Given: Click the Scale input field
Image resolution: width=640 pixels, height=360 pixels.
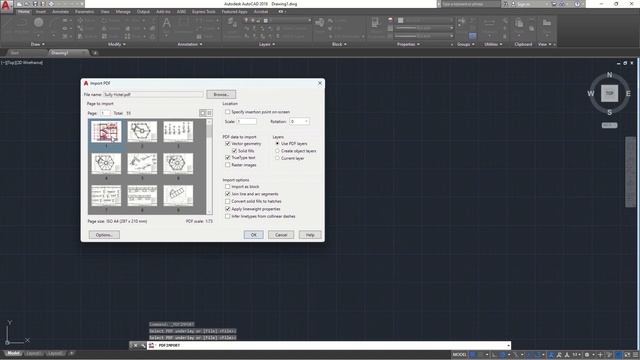Looking at the screenshot, I should click(247, 122).
